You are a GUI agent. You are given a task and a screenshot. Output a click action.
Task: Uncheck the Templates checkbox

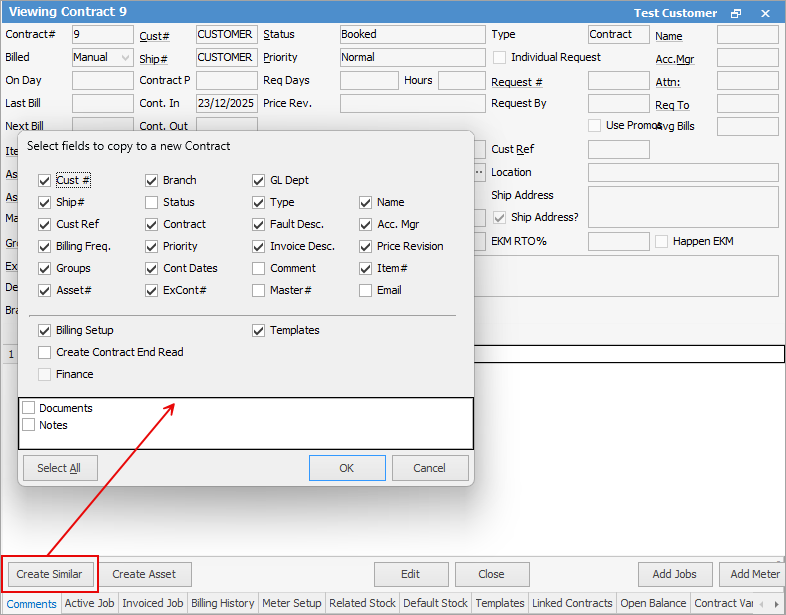tap(259, 331)
